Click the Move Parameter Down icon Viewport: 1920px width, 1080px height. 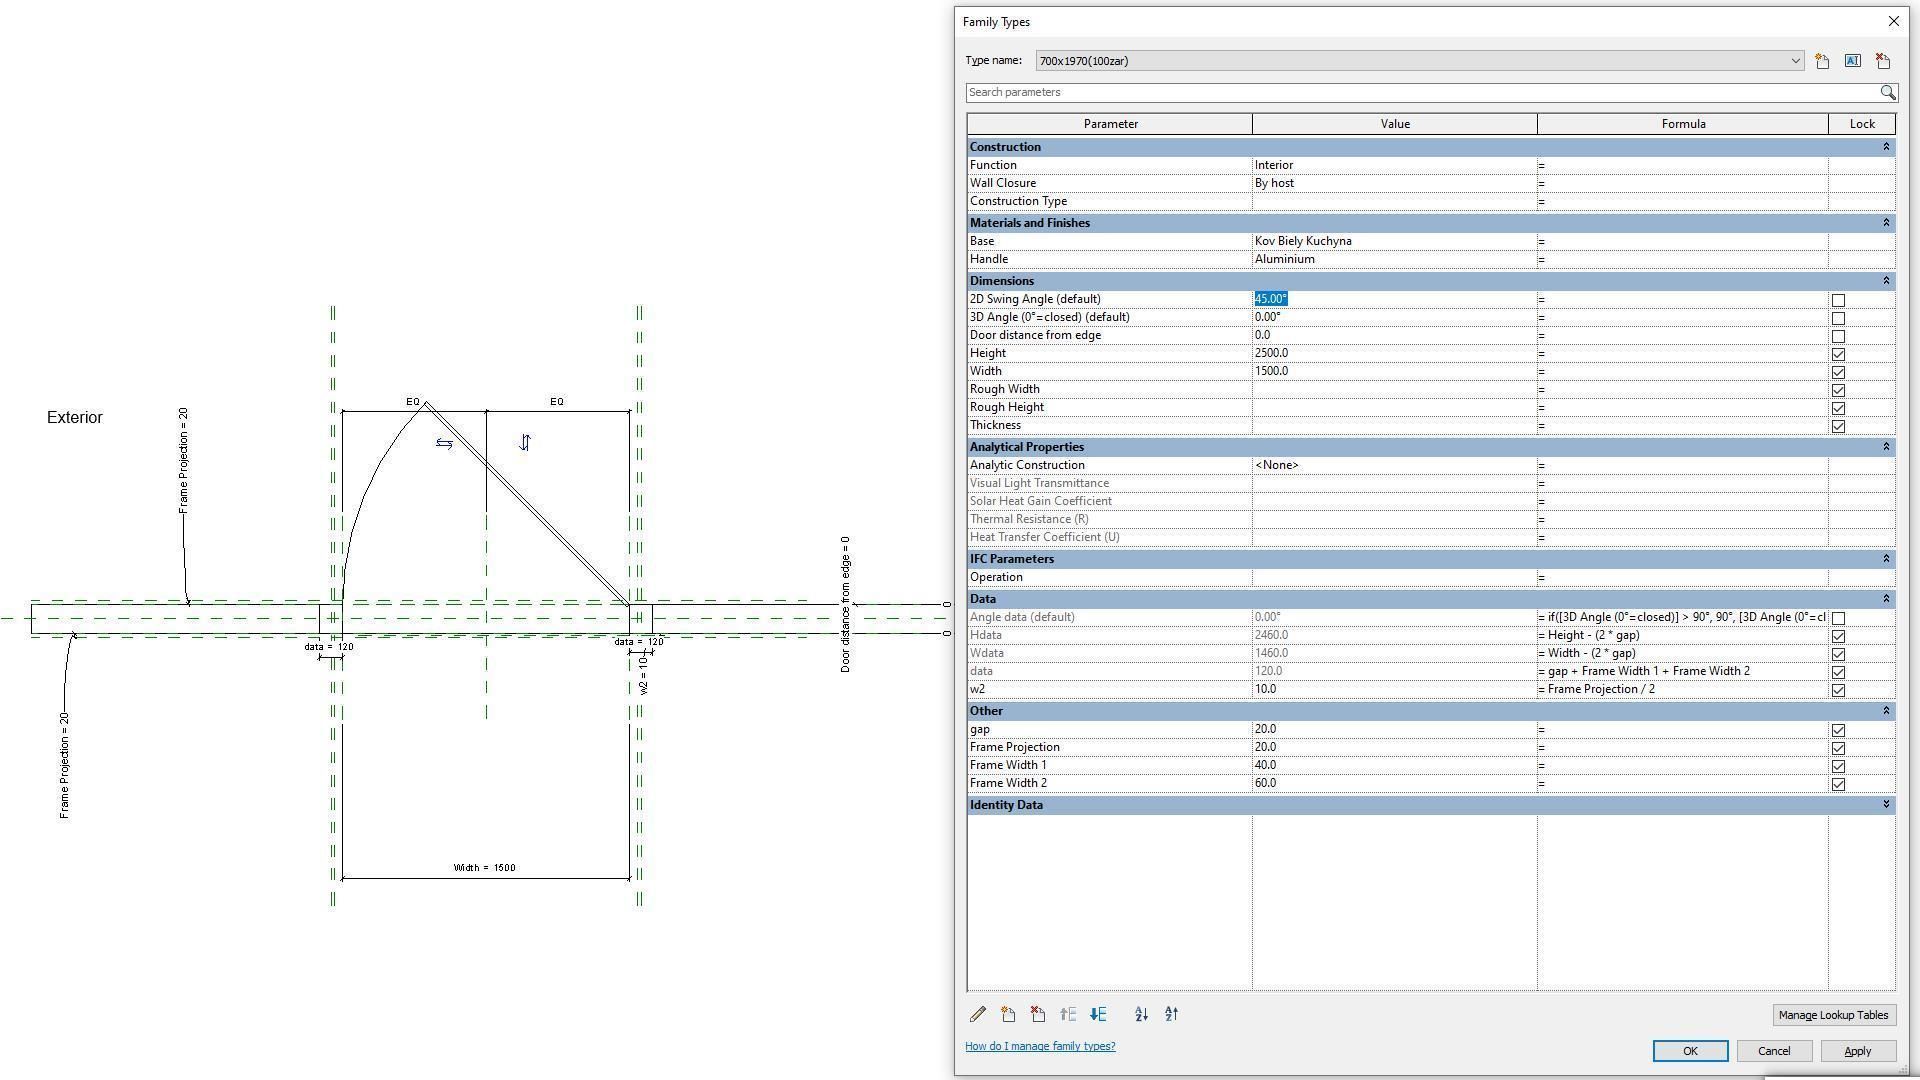click(1098, 1014)
